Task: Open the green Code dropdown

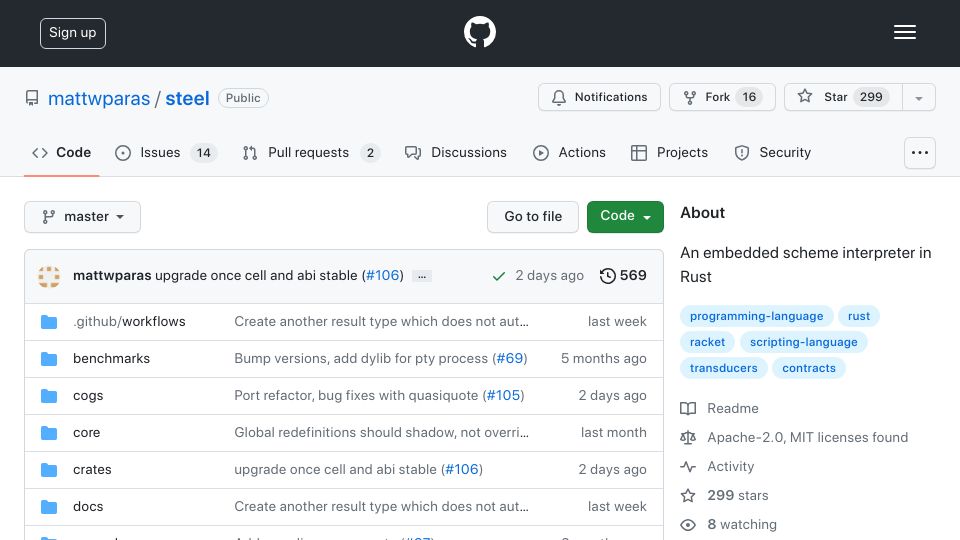Action: [x=625, y=217]
